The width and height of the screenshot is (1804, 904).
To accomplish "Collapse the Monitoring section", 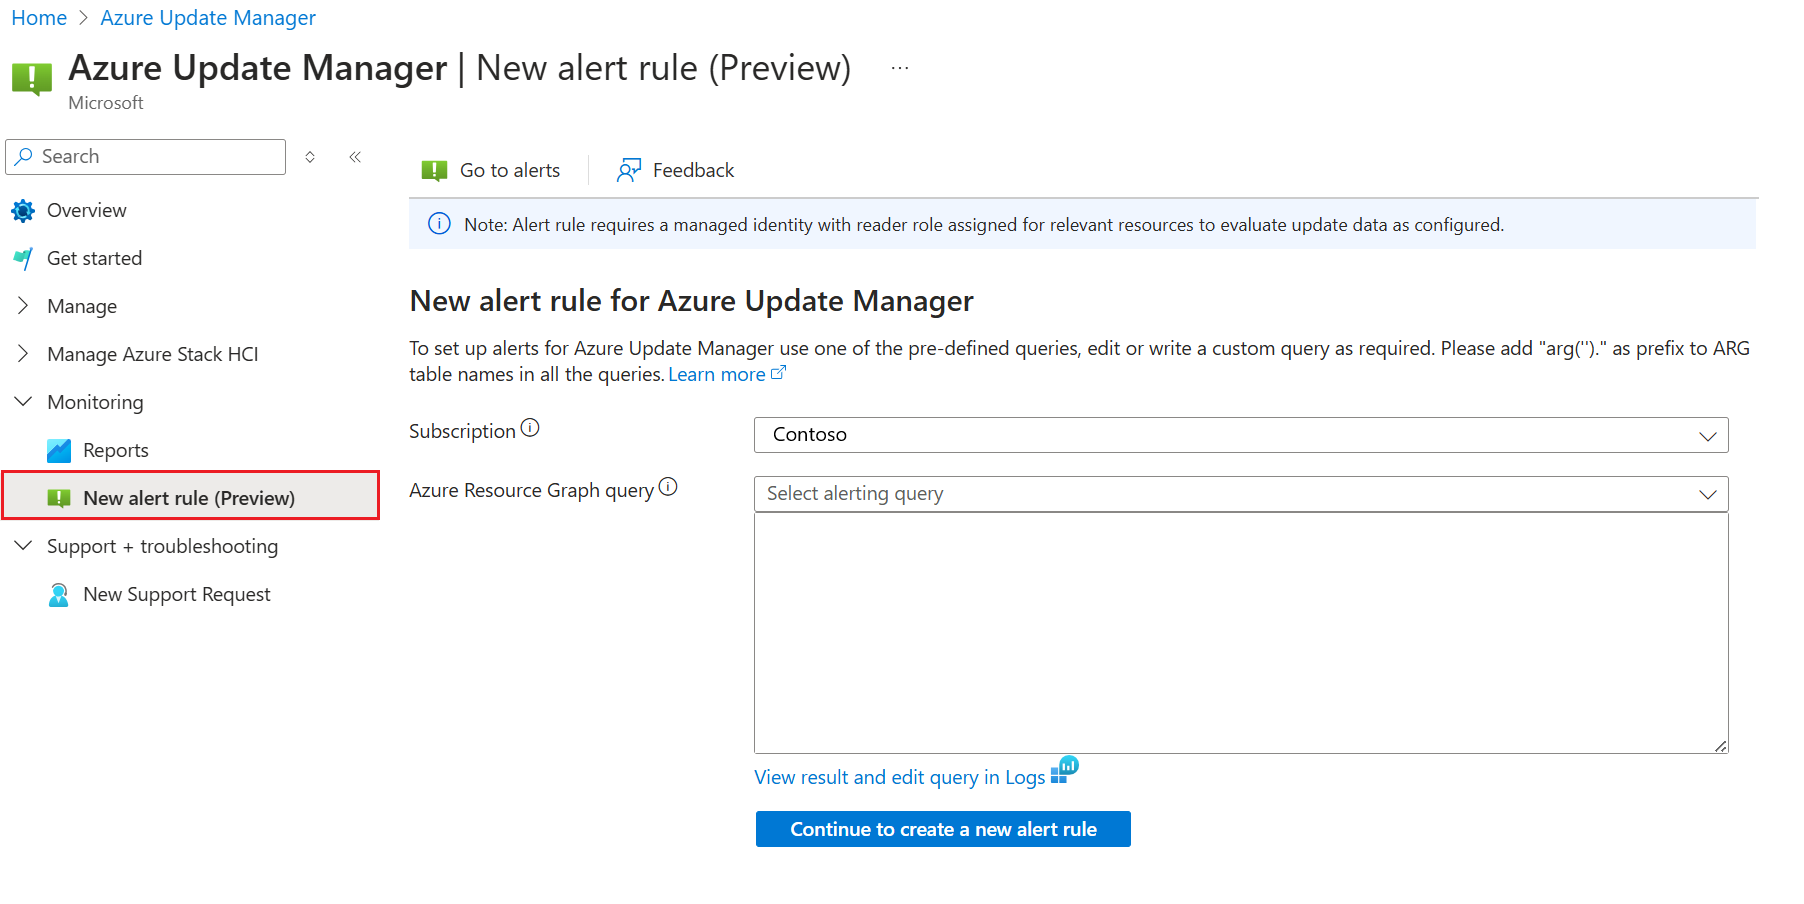I will tap(23, 402).
